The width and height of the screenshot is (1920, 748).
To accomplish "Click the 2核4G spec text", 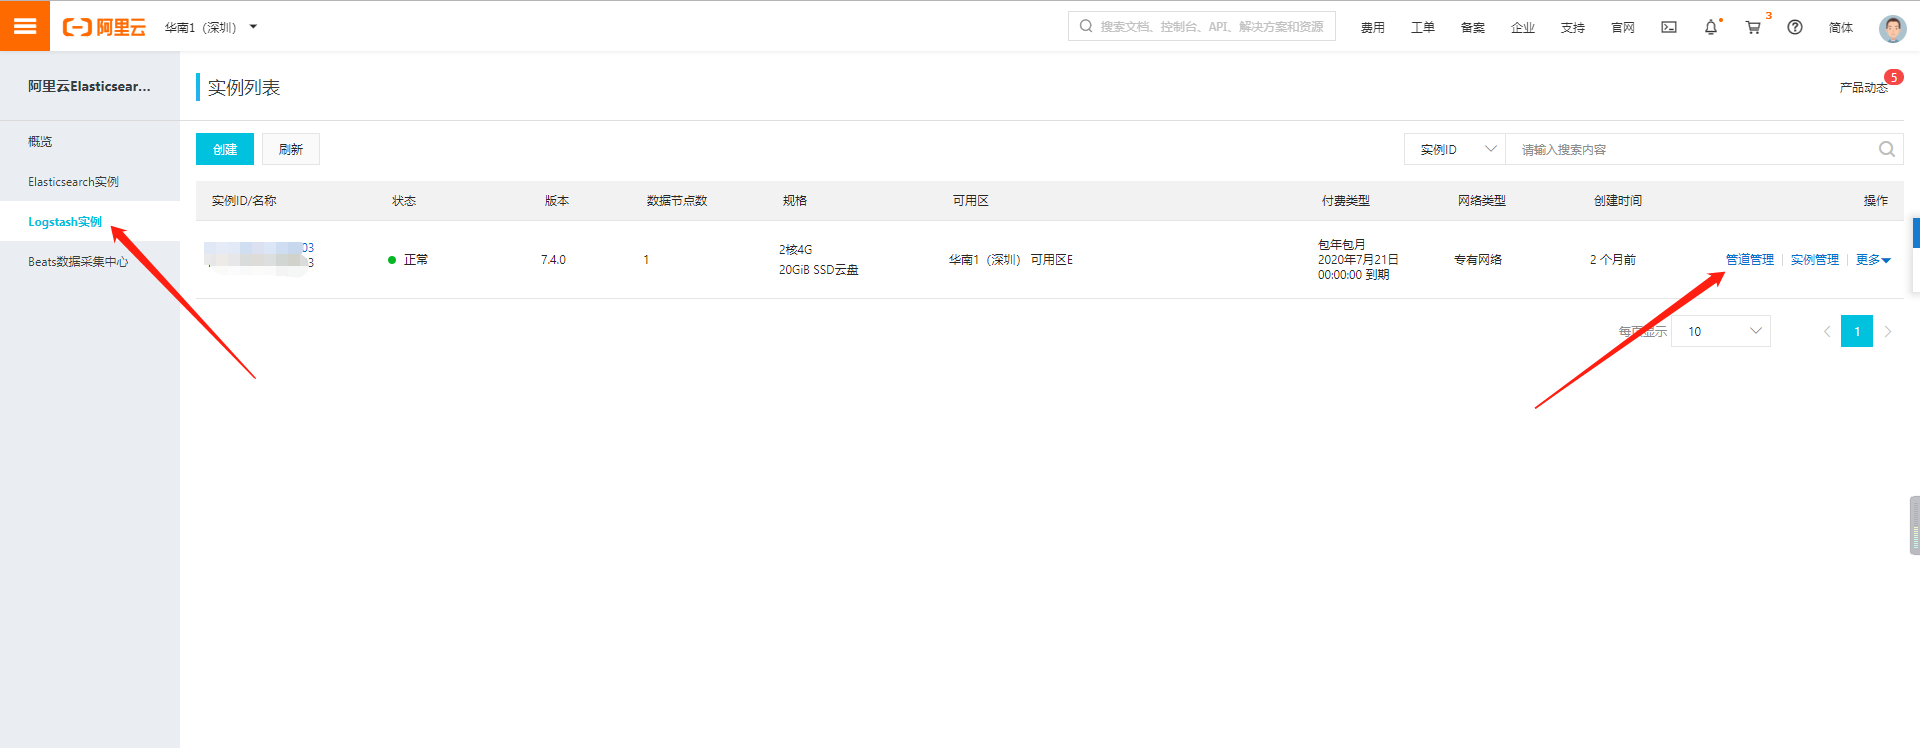I will click(795, 249).
